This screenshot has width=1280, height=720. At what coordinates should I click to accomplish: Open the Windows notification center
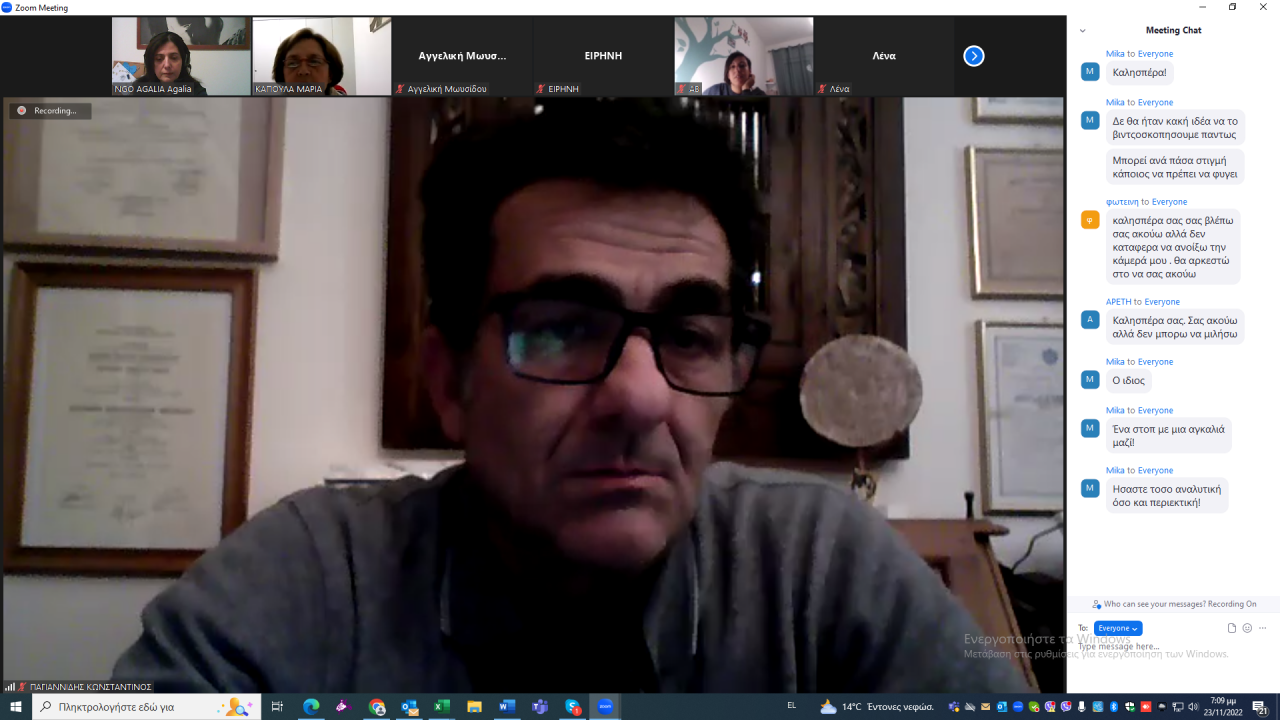tap(1260, 707)
